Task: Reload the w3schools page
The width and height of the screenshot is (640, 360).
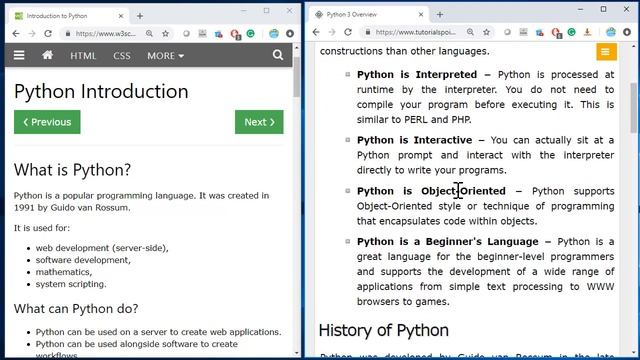Action: (48, 33)
